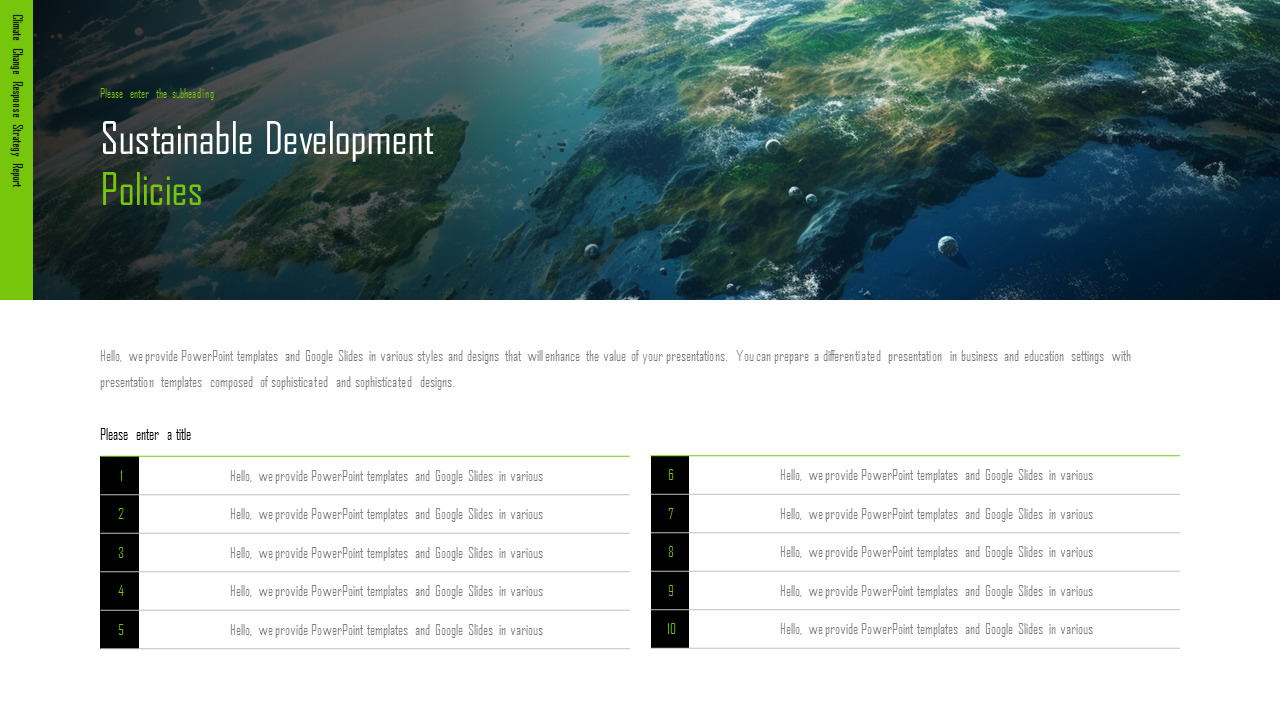The height and width of the screenshot is (720, 1280).
Task: Click the number 6 black cell
Action: tap(670, 475)
